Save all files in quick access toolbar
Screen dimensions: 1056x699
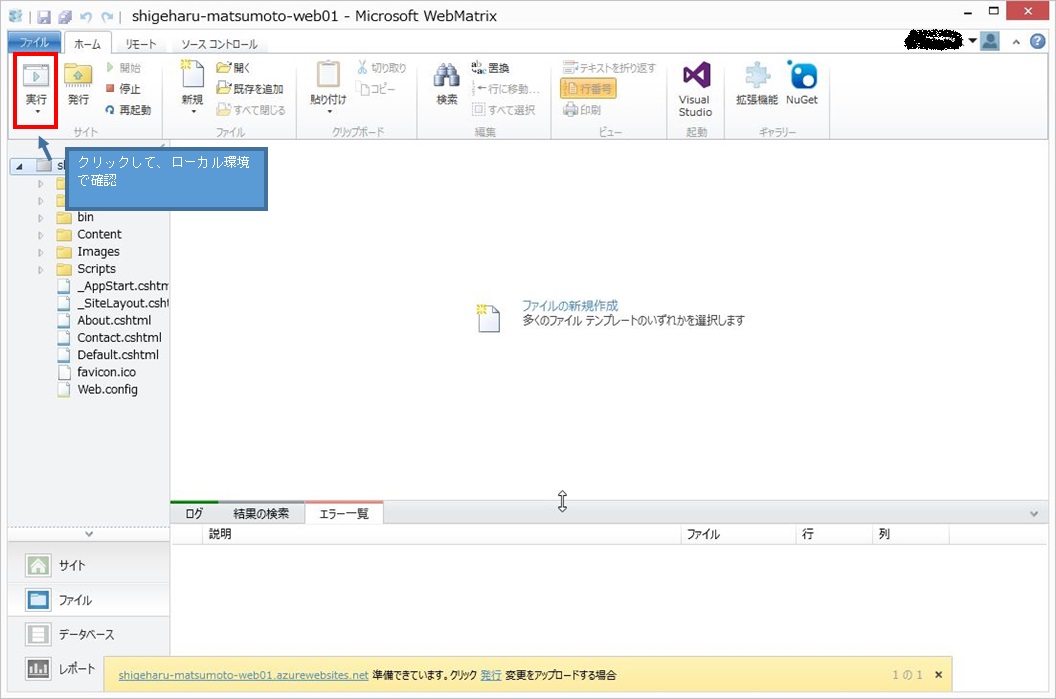65,17
